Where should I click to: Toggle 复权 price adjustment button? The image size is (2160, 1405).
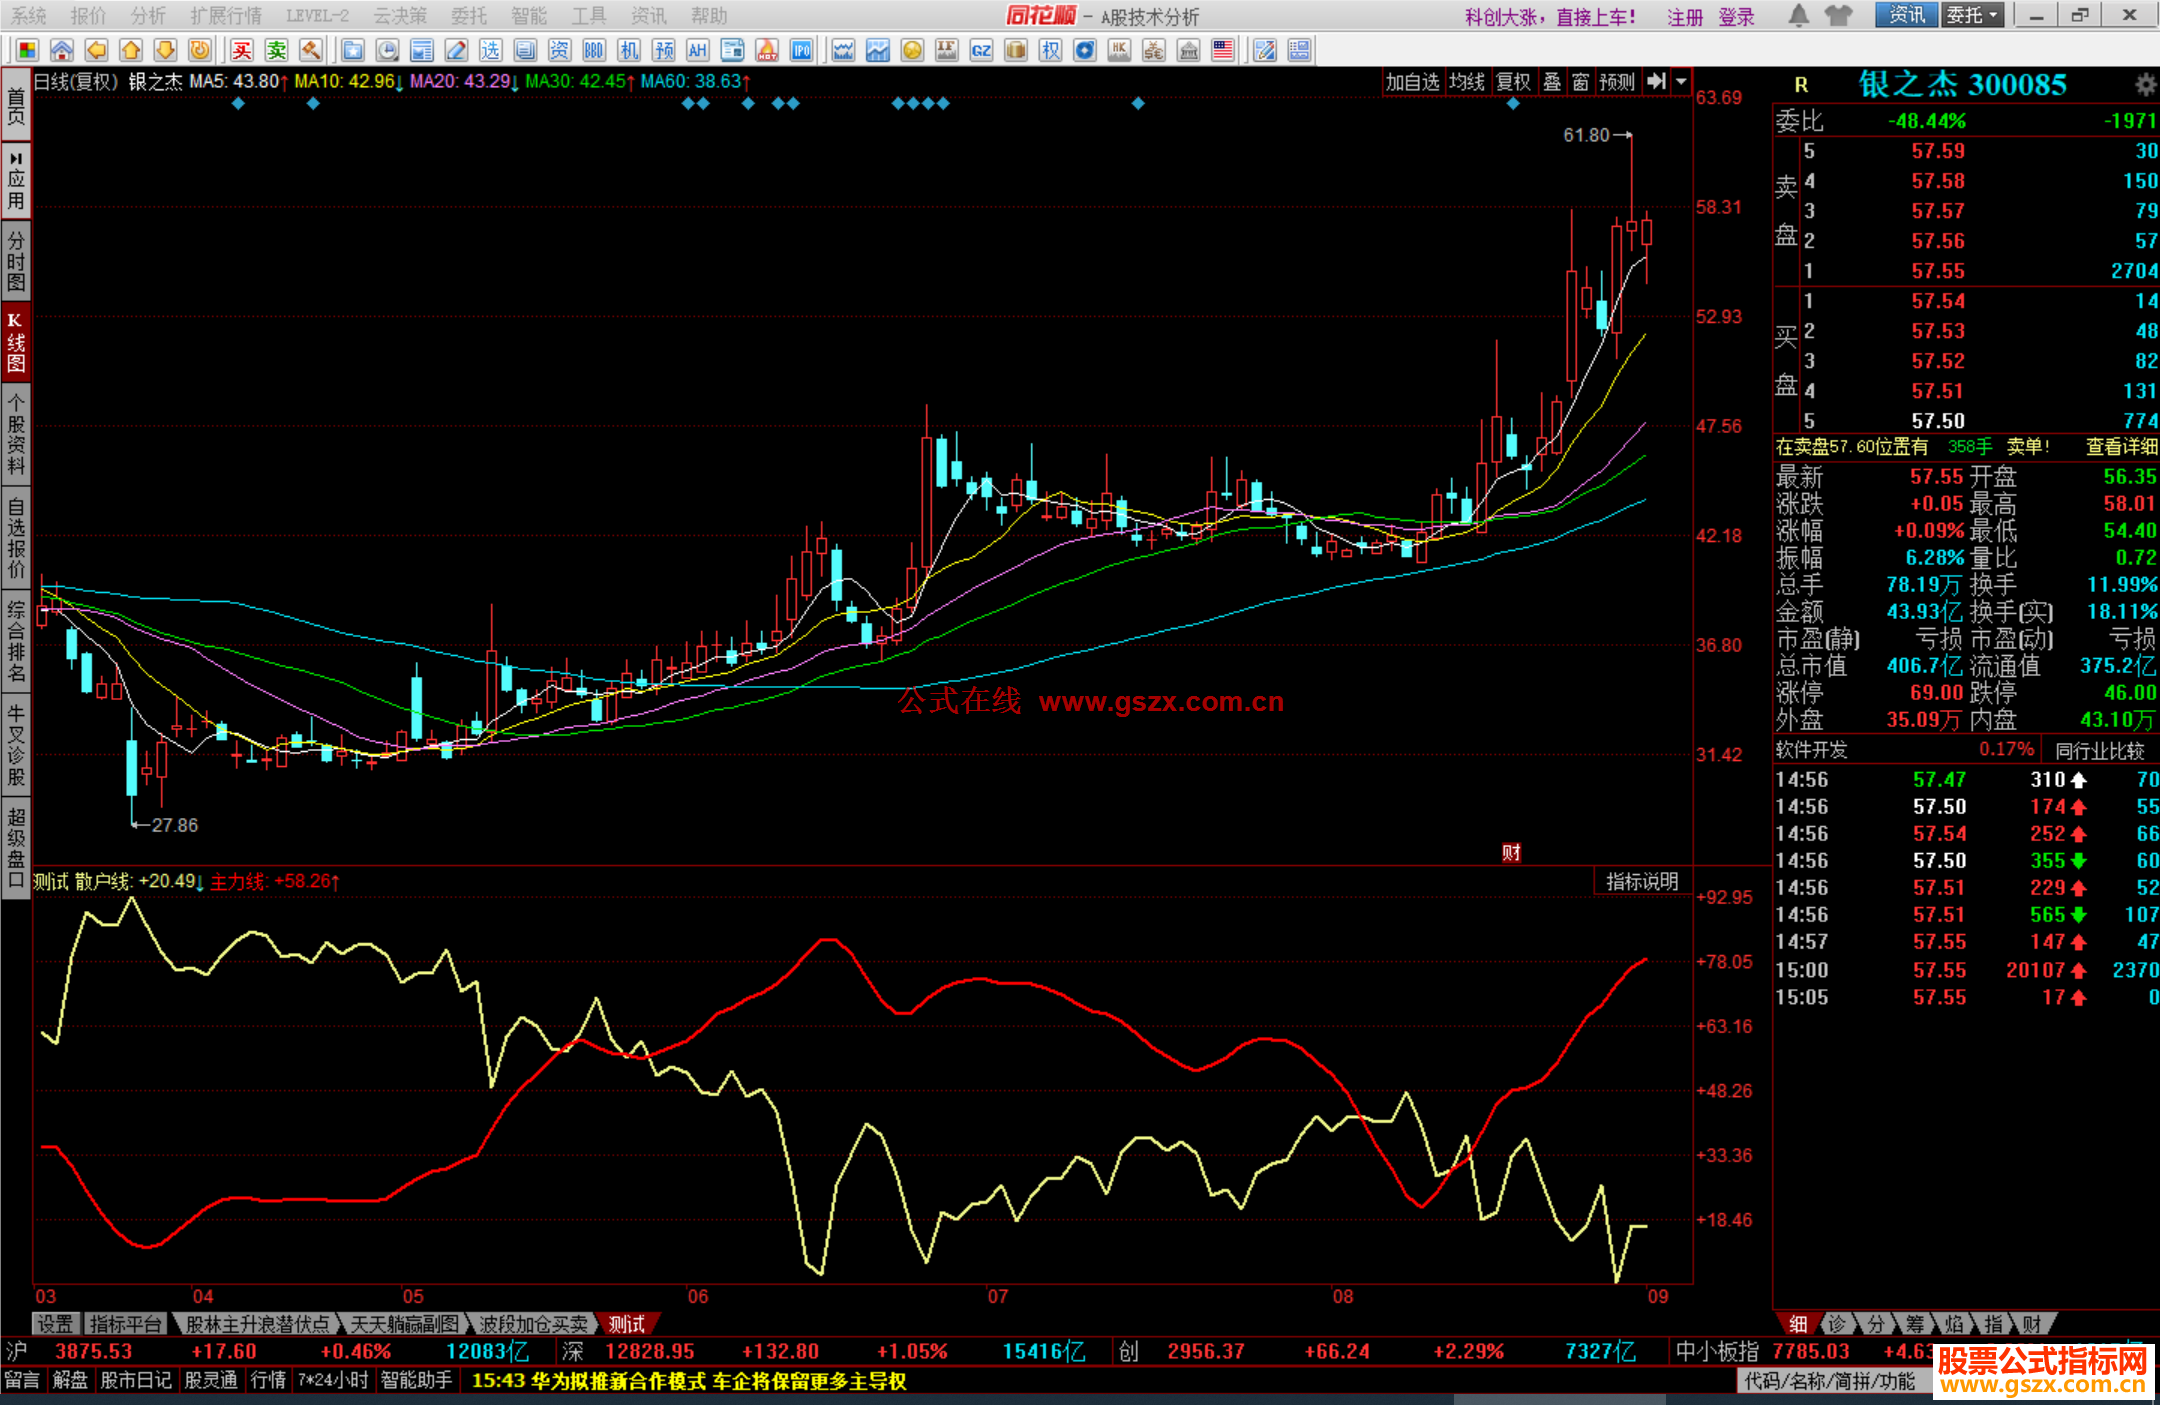[x=1513, y=82]
